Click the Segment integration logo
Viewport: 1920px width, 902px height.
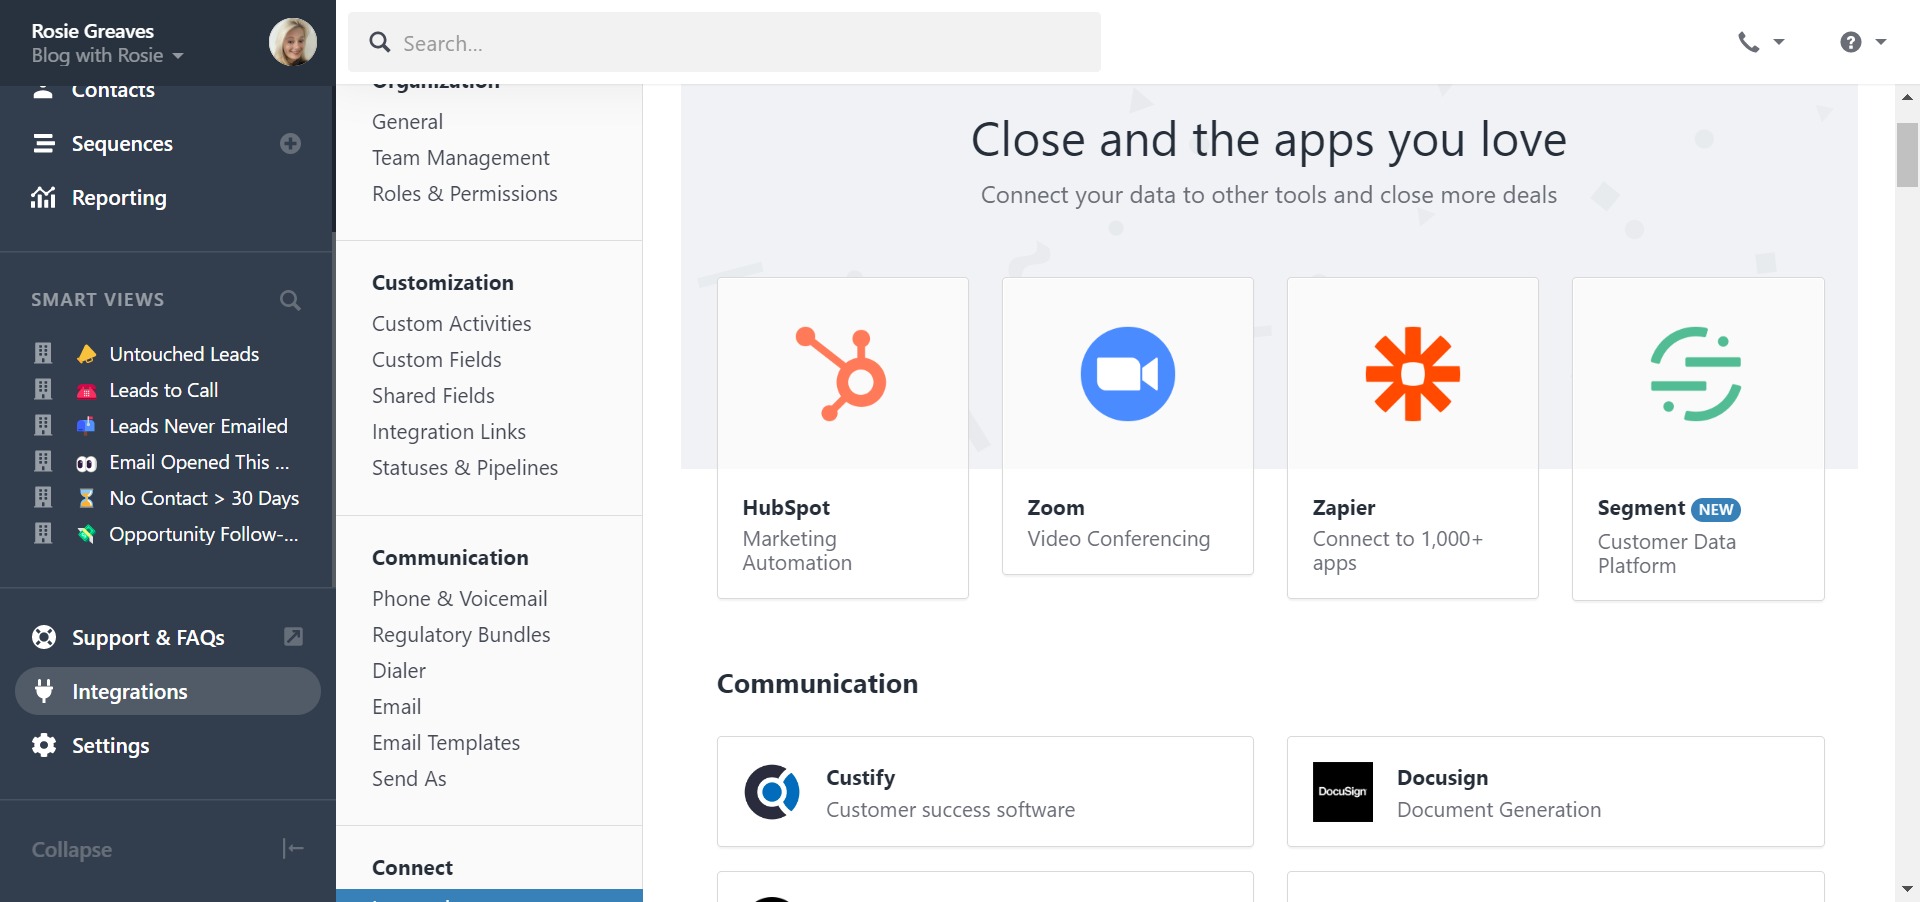(x=1697, y=373)
